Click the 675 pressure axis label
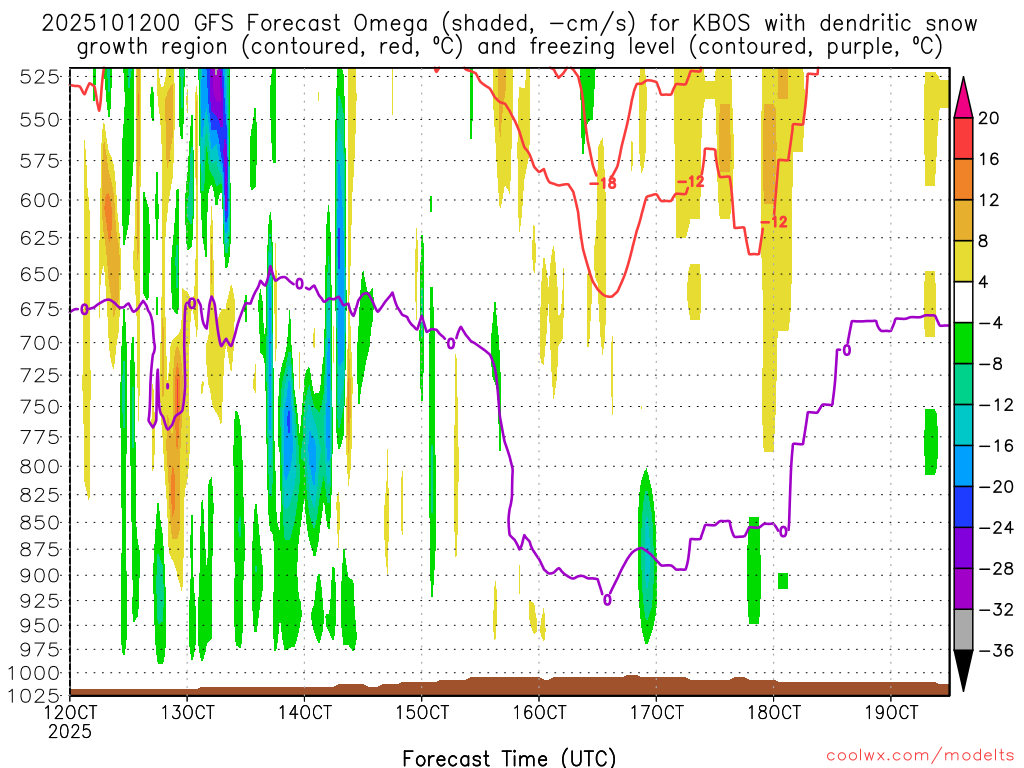Viewport: 1024px width, 768px height. [x=40, y=309]
